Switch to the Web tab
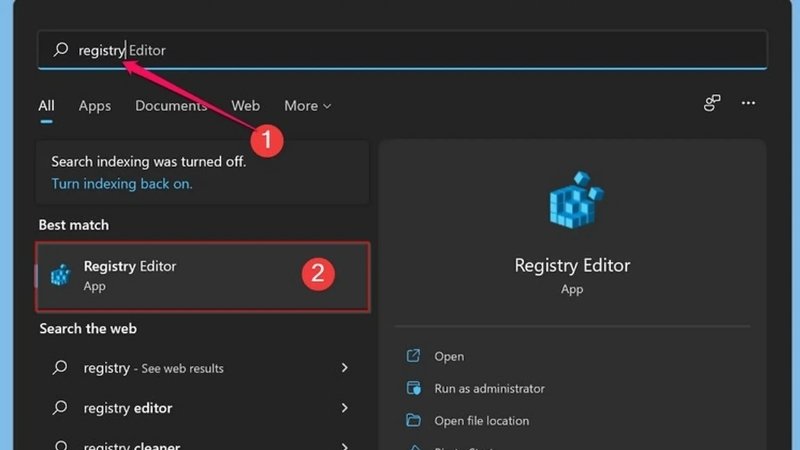This screenshot has height=450, width=800. tap(245, 106)
